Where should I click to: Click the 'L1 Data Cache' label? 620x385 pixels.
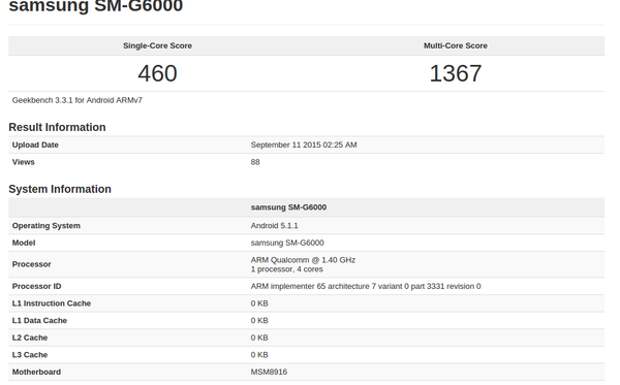(x=40, y=321)
